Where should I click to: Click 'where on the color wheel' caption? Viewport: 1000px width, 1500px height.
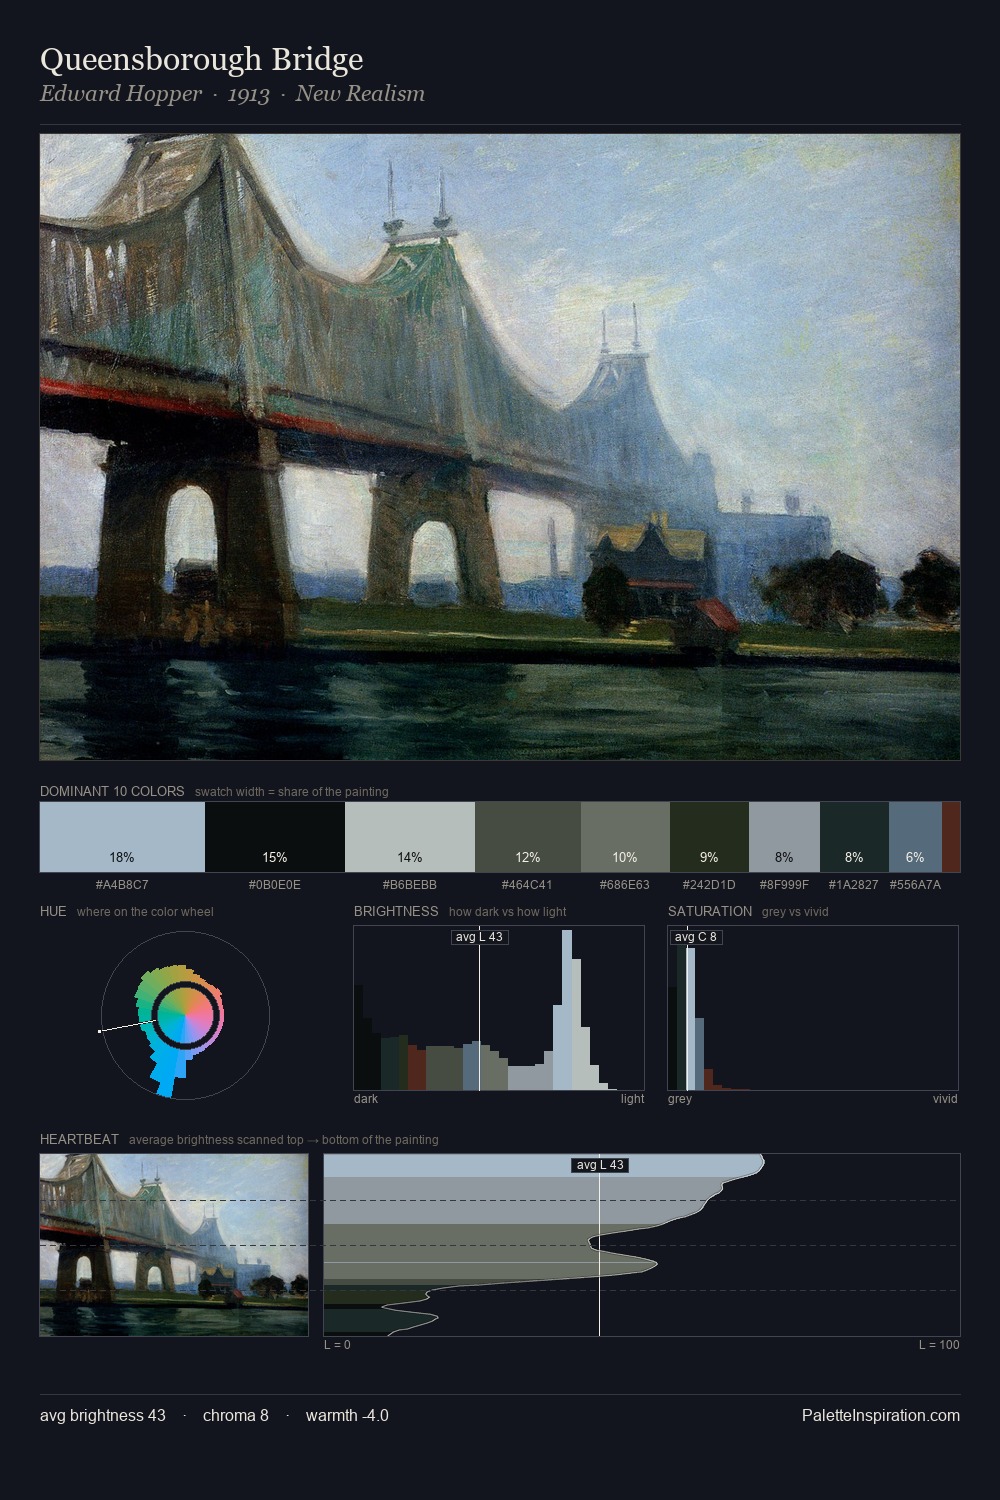tap(145, 911)
